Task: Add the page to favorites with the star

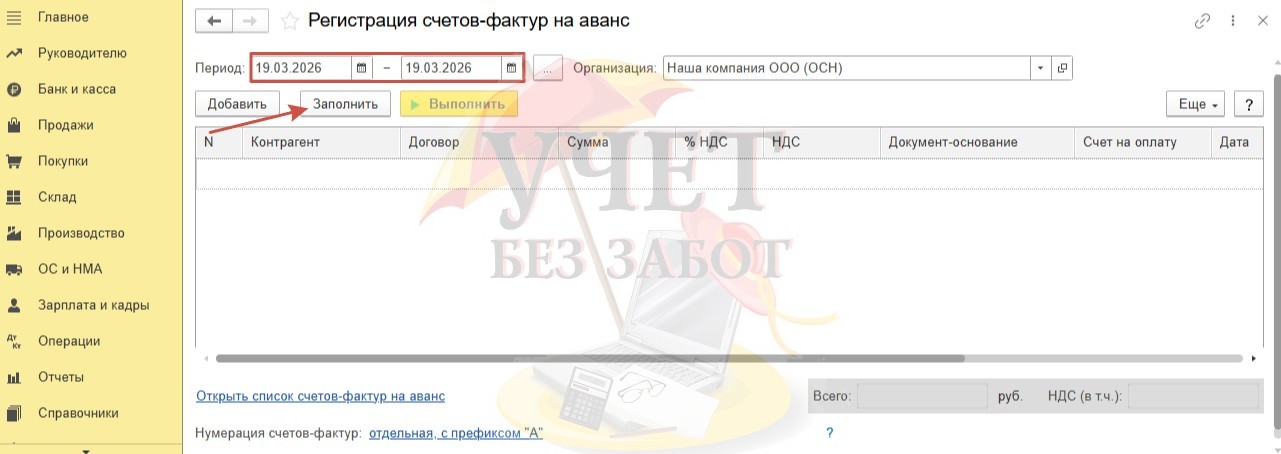Action: [x=289, y=21]
